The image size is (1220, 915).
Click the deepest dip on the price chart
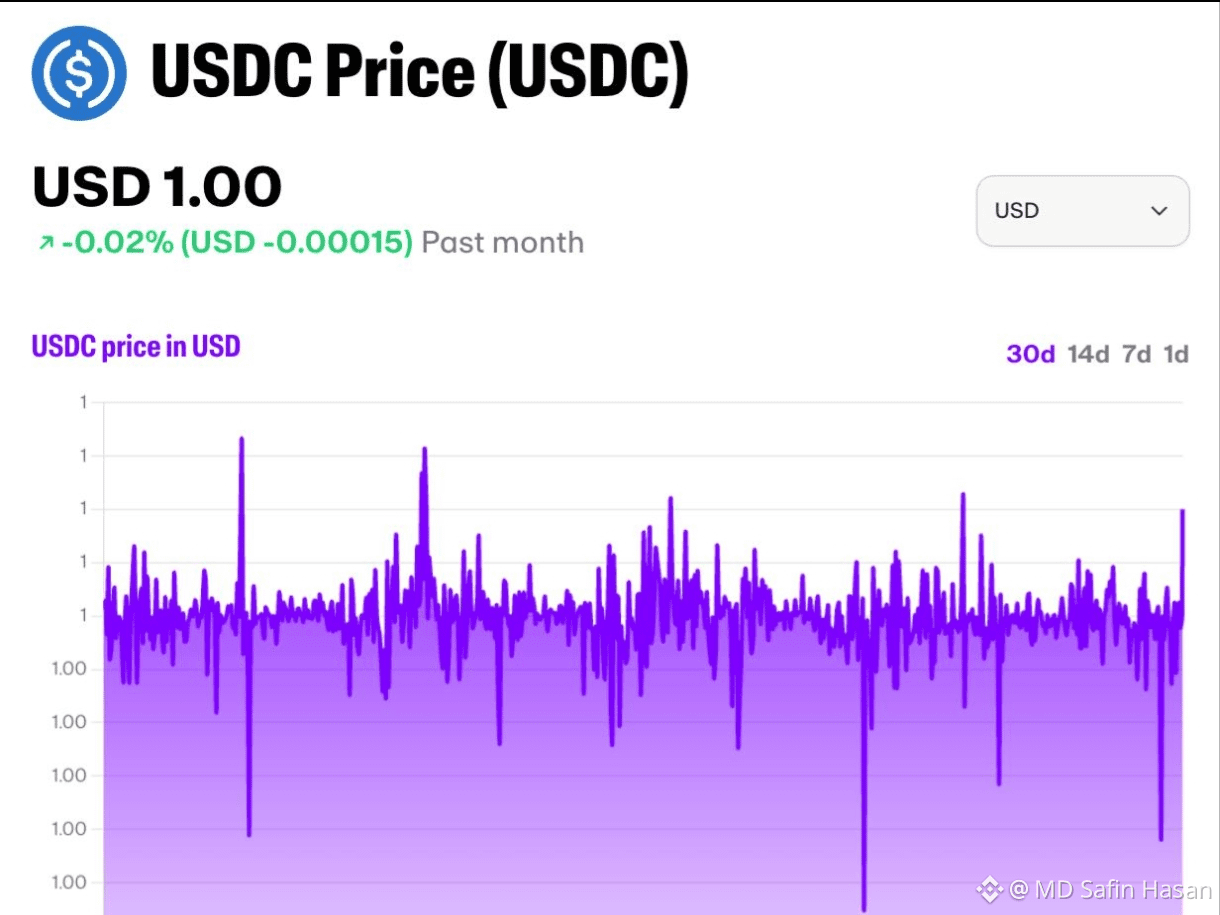tap(864, 907)
